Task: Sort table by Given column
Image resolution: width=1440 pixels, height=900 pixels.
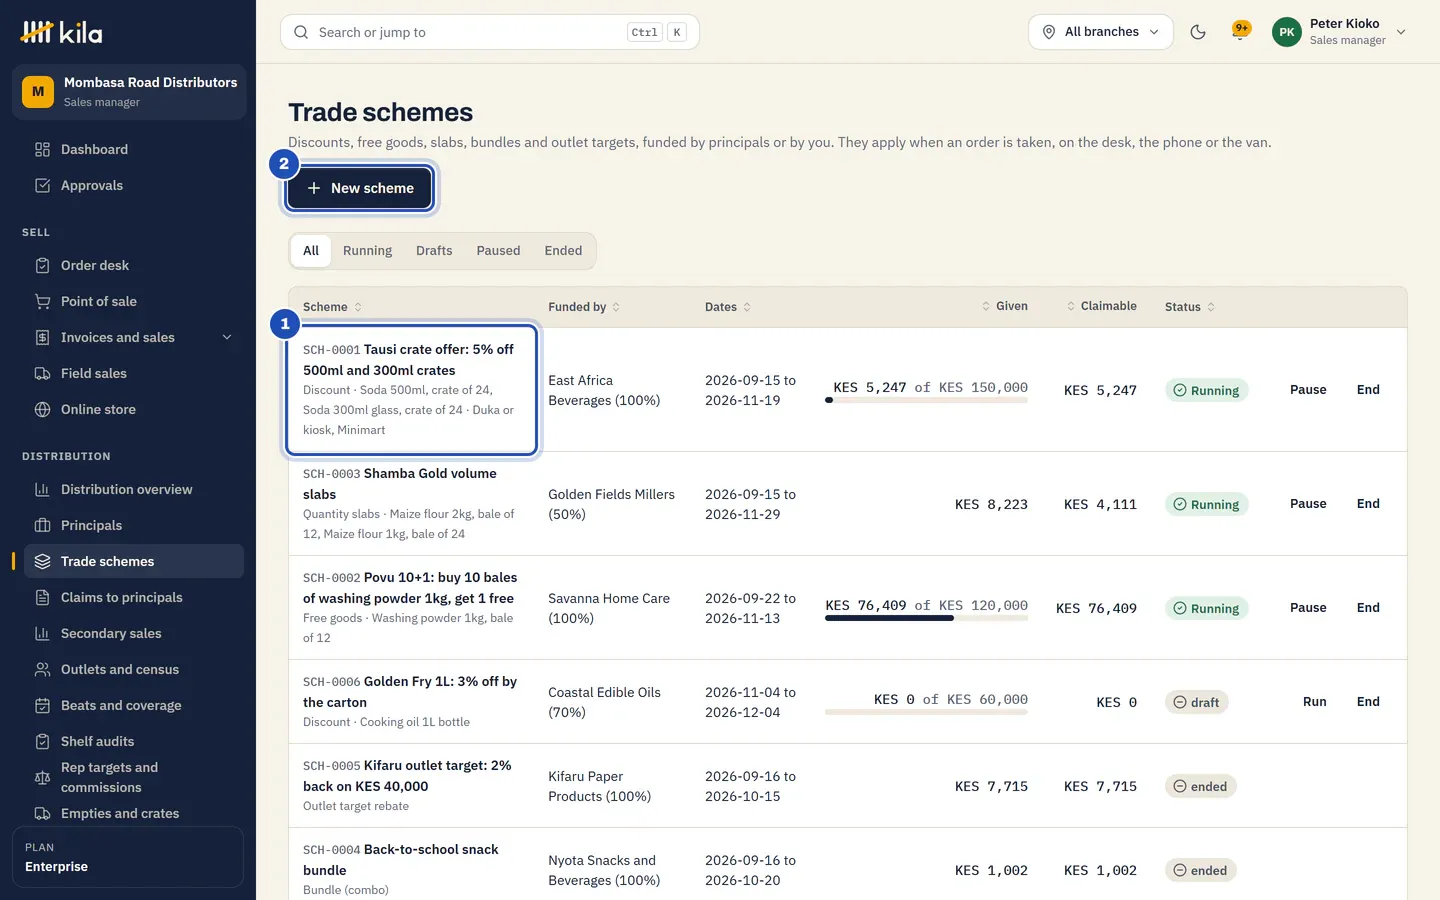Action: point(1004,306)
